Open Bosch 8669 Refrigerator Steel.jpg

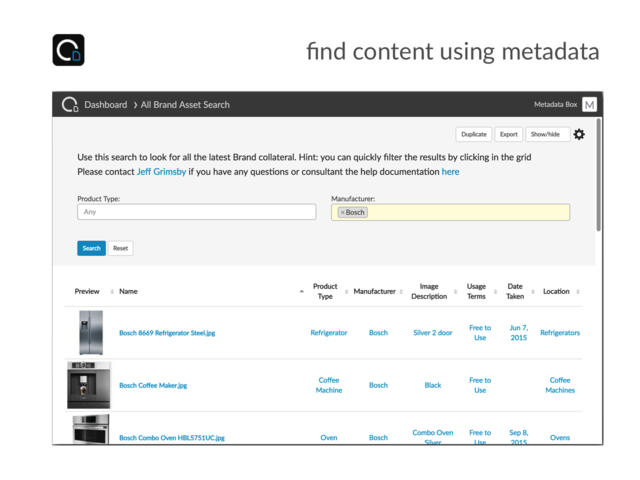(167, 333)
